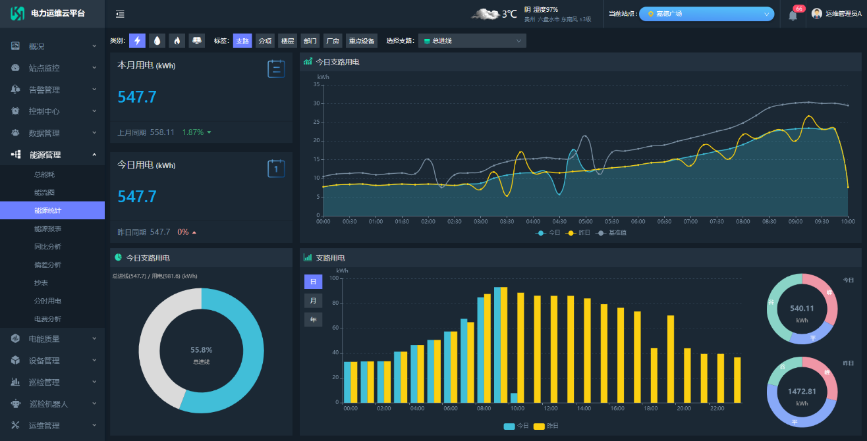Open 总能耗 in the sidebar submenu
Viewport: 867px width, 441px height.
45,174
